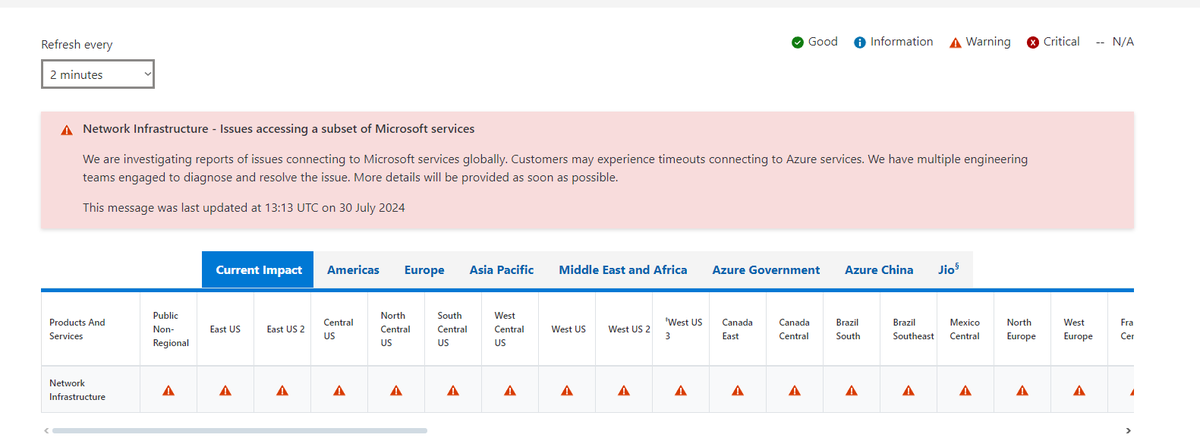
Task: Open the Americas tab
Action: [x=353, y=270]
